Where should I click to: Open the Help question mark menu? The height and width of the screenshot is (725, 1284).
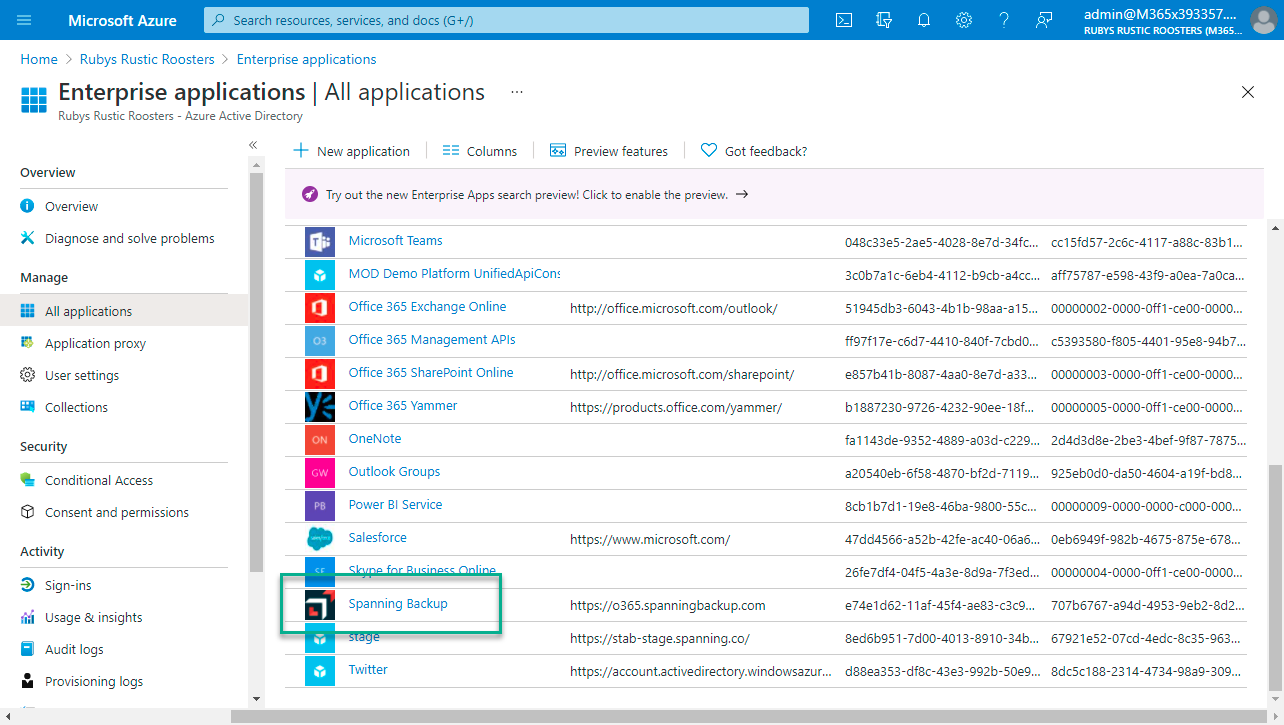point(1004,20)
